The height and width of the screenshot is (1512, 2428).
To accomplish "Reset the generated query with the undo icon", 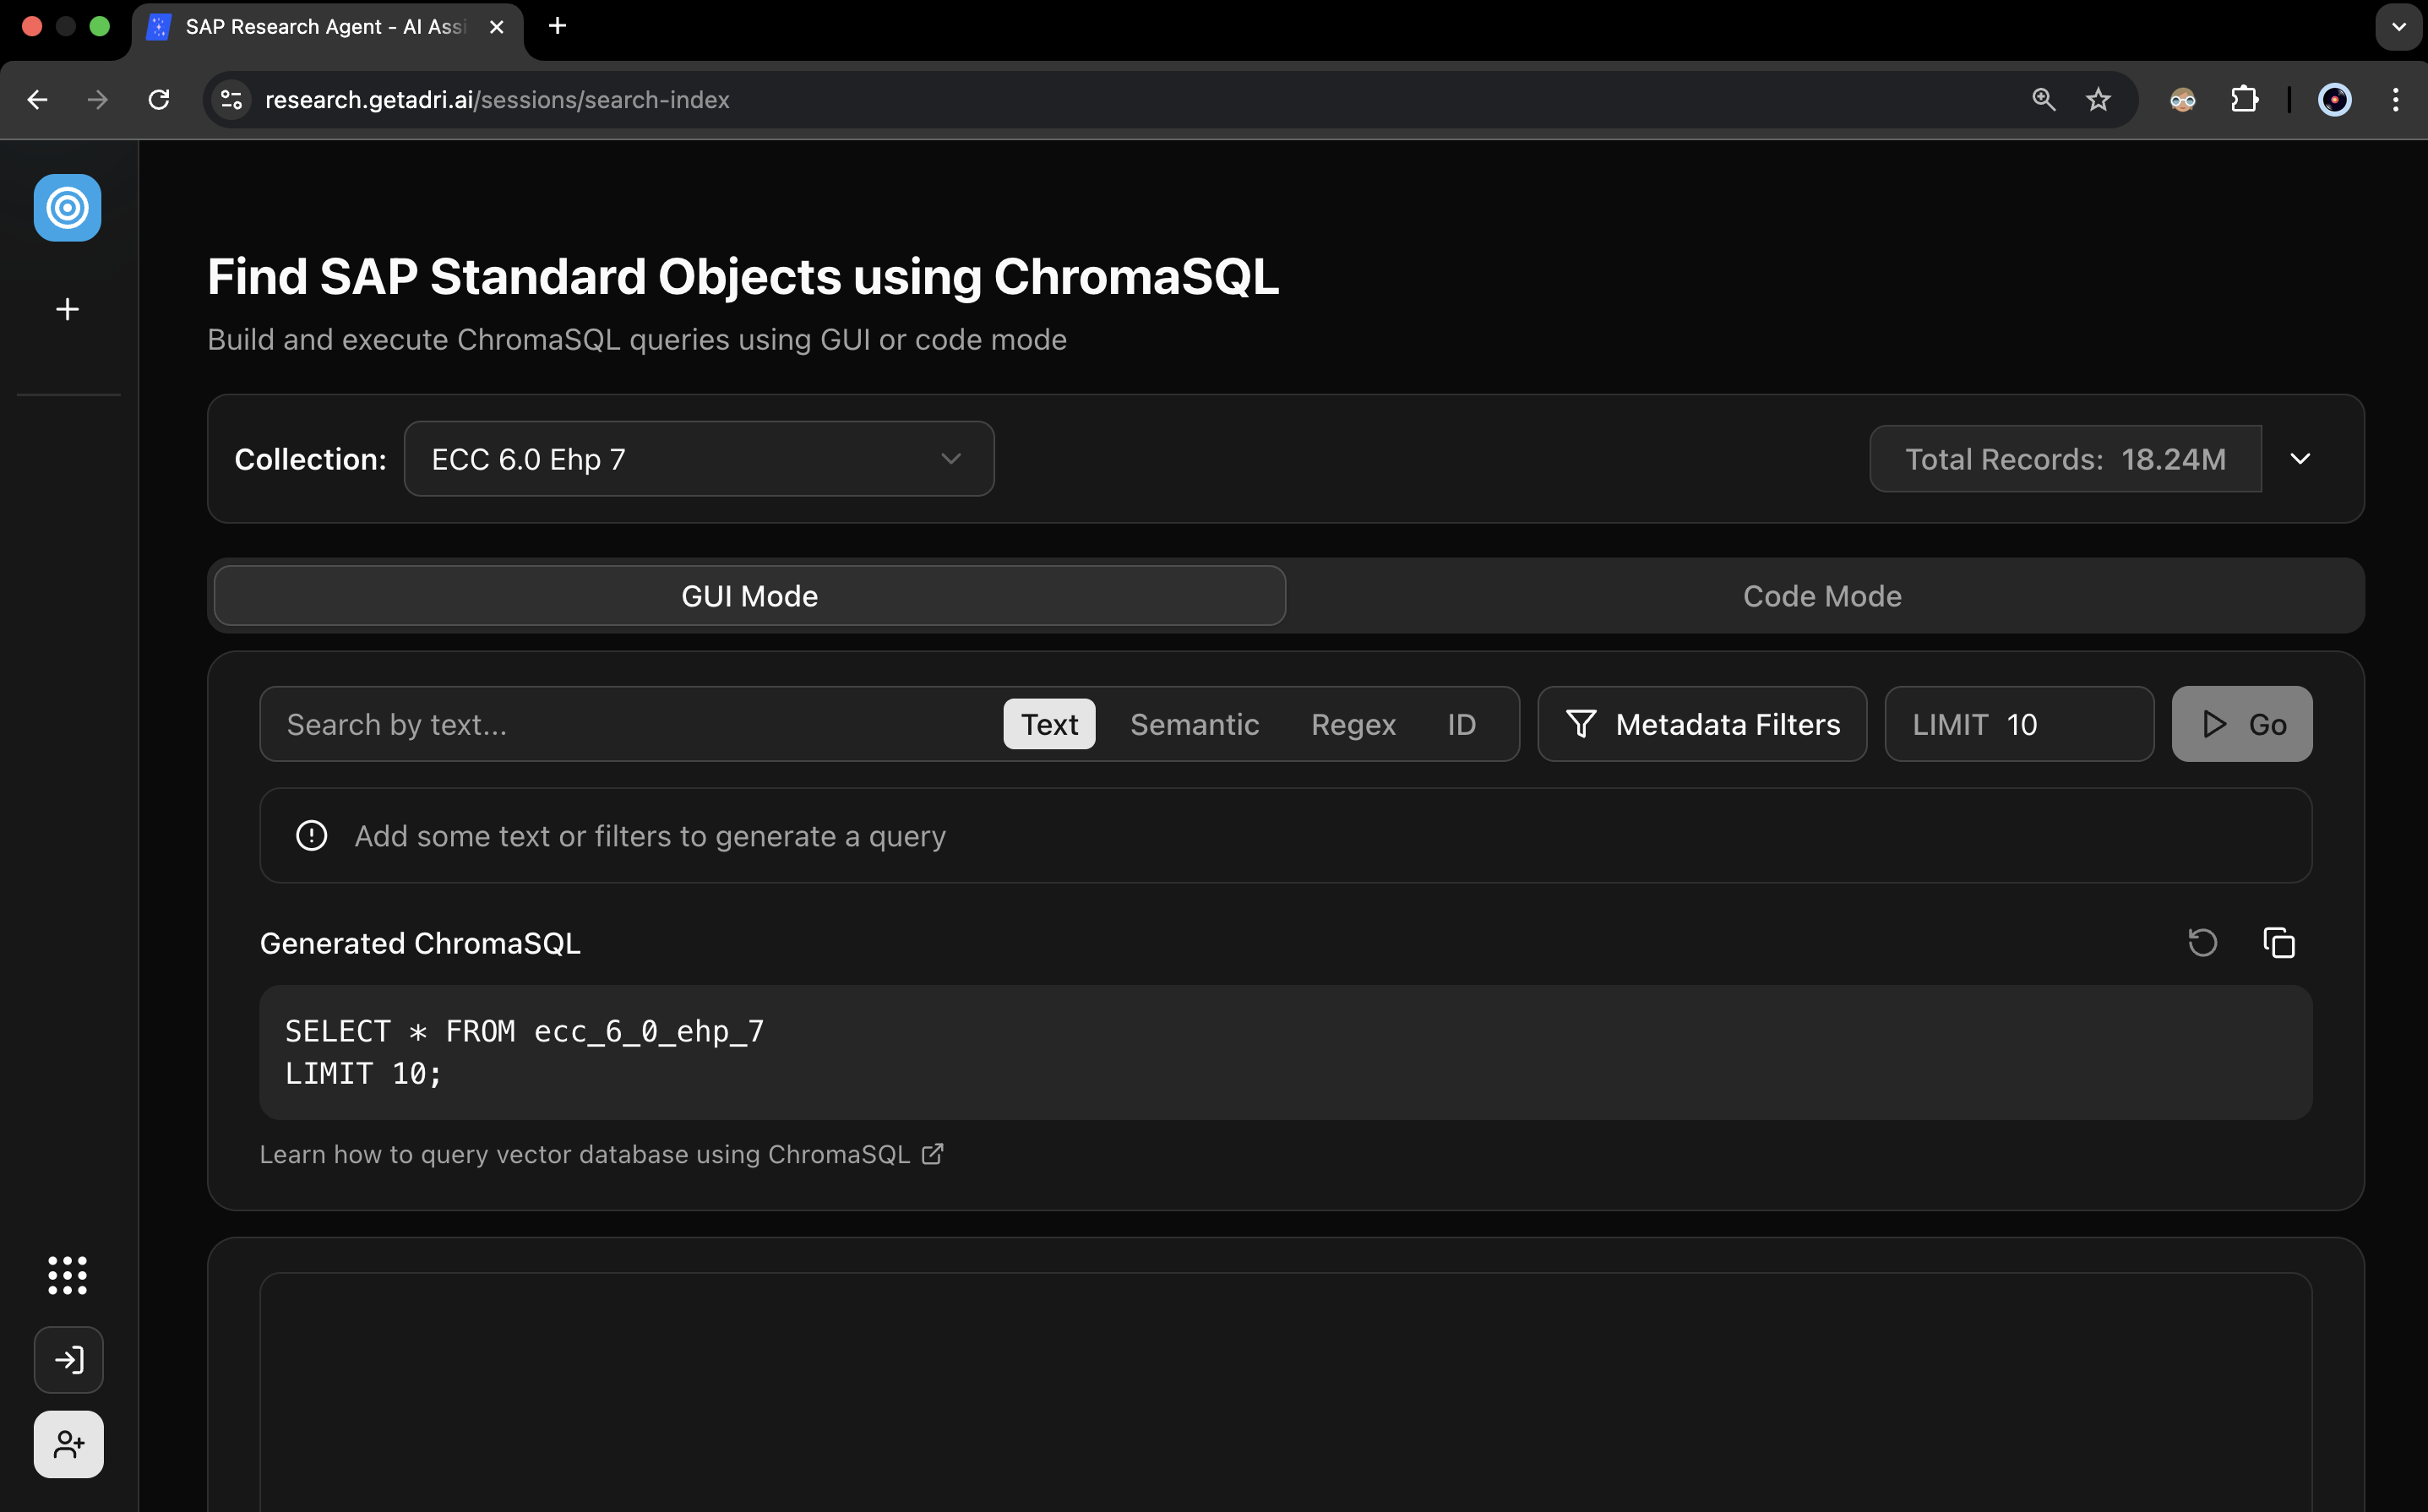I will click(2203, 942).
